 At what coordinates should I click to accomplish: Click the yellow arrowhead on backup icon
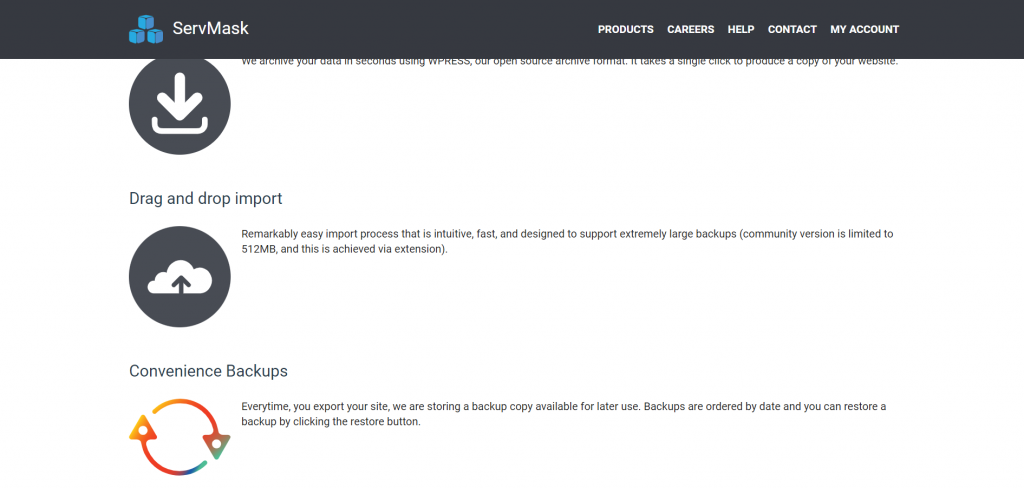[x=142, y=428]
